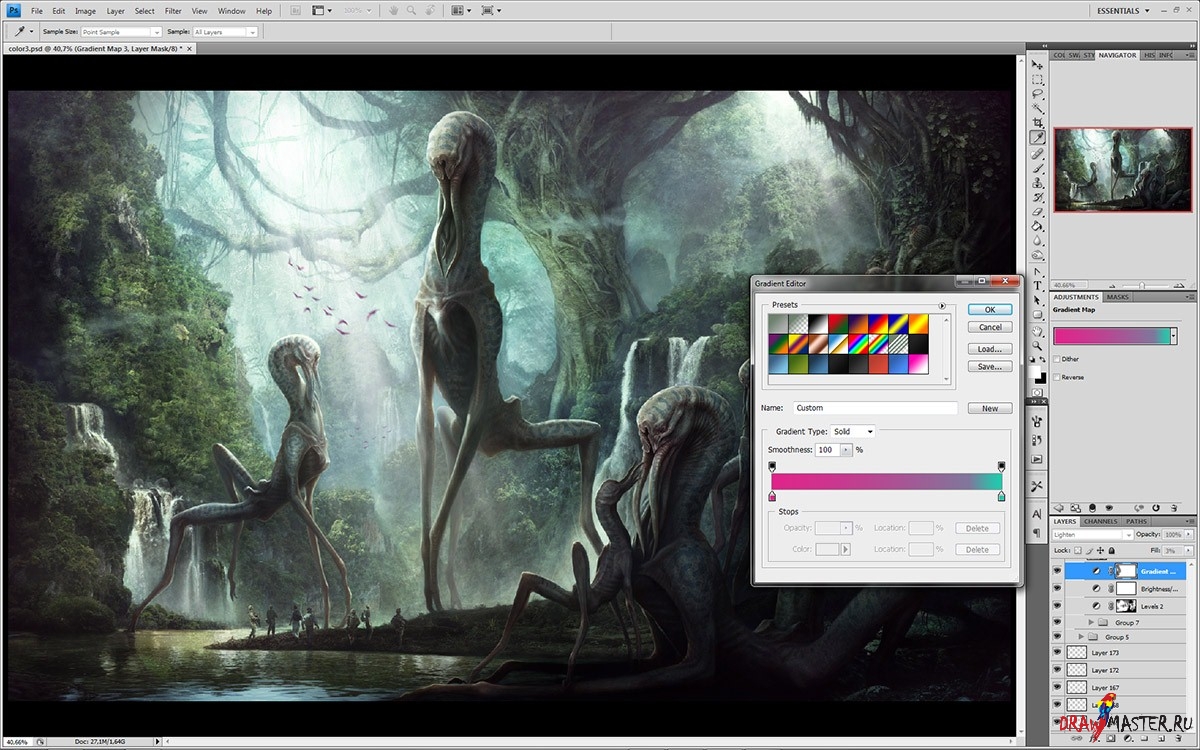Open the Presets flyout menu arrow
Image resolution: width=1200 pixels, height=750 pixels.
click(941, 305)
